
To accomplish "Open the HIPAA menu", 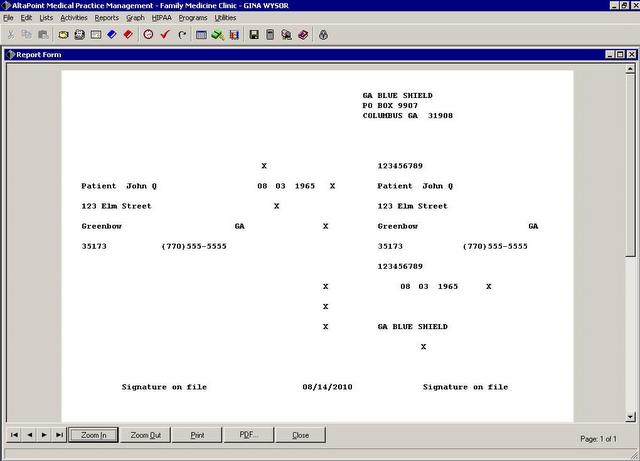I will point(162,18).
